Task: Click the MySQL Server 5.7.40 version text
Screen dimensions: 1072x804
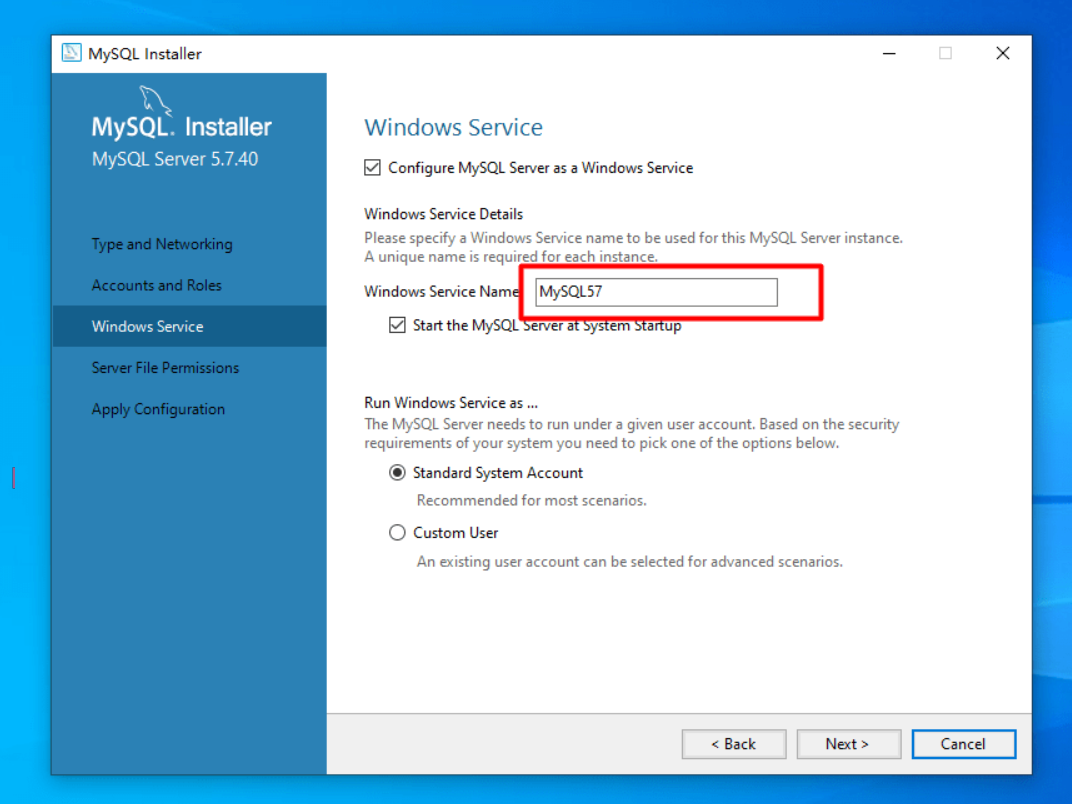Action: pos(175,159)
